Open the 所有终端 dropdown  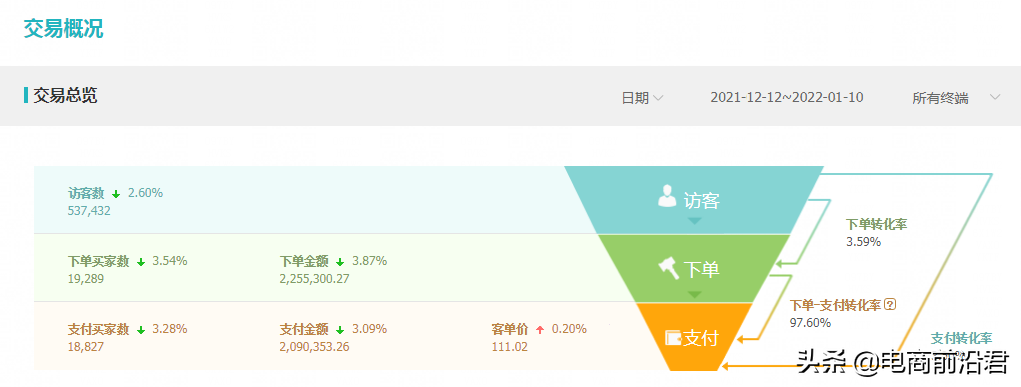coord(956,98)
